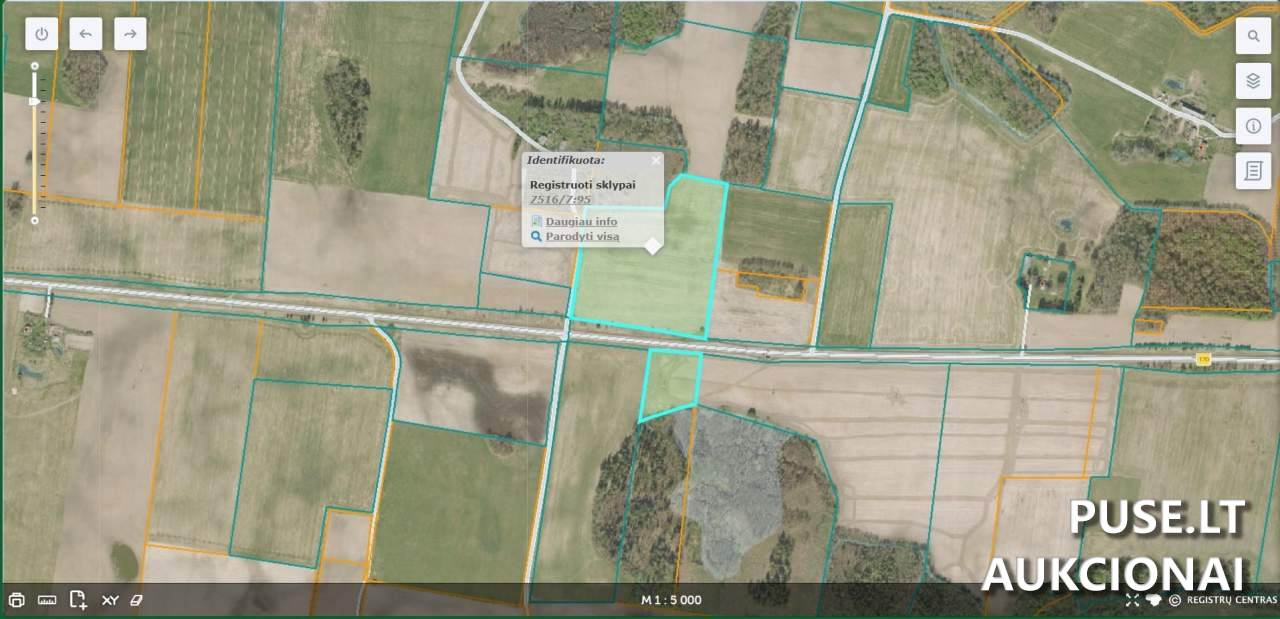Viewport: 1280px width, 619px height.
Task: Click the Lithuania outline icon
Action: coord(1154,600)
